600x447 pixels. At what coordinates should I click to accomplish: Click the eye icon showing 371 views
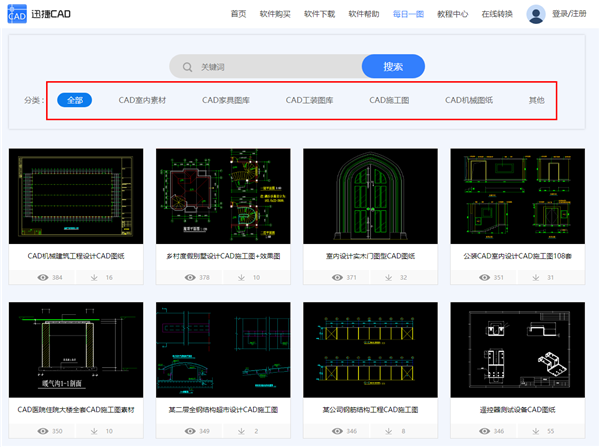[x=337, y=277]
